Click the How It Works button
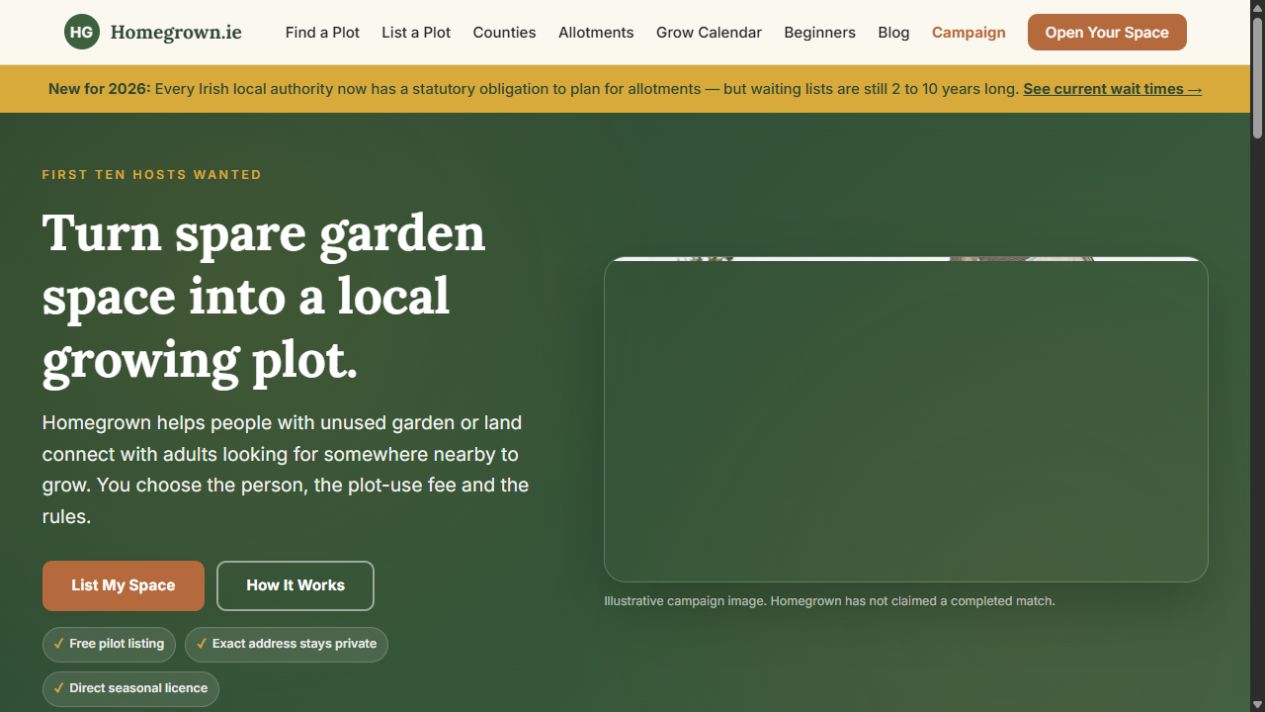1265x712 pixels. tap(295, 586)
